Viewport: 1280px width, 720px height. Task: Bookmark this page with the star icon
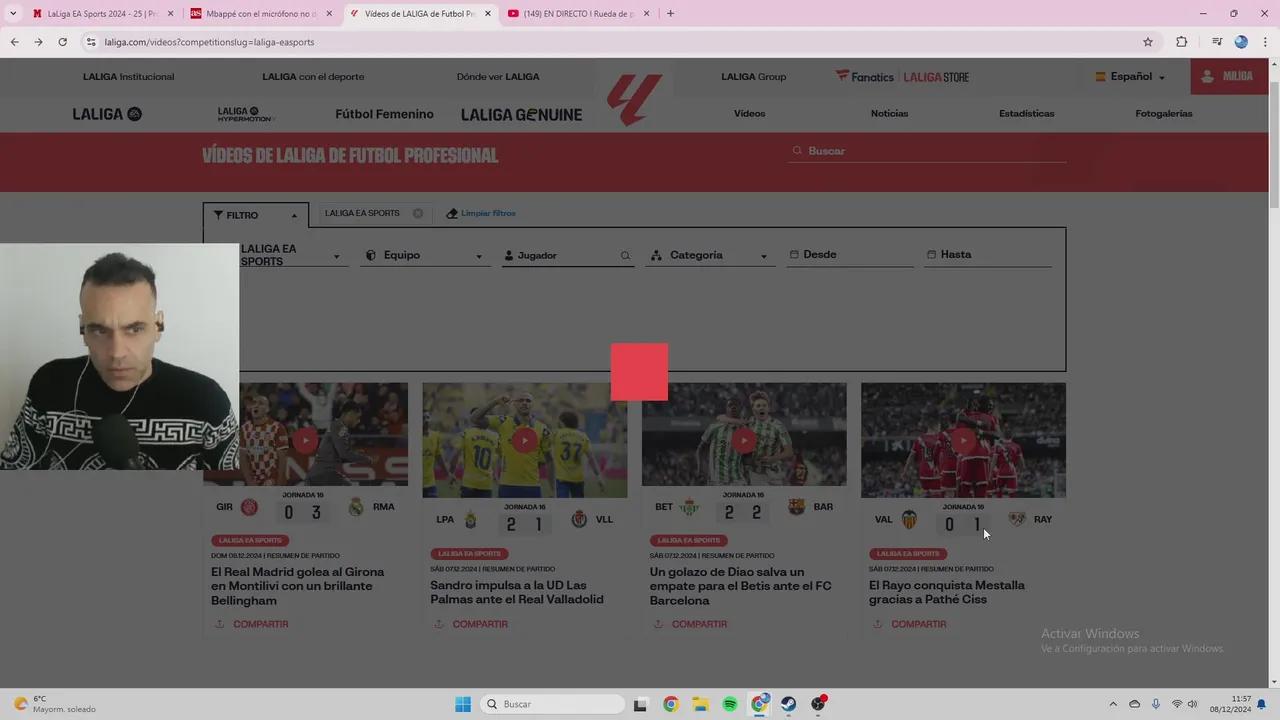[x=1148, y=42]
